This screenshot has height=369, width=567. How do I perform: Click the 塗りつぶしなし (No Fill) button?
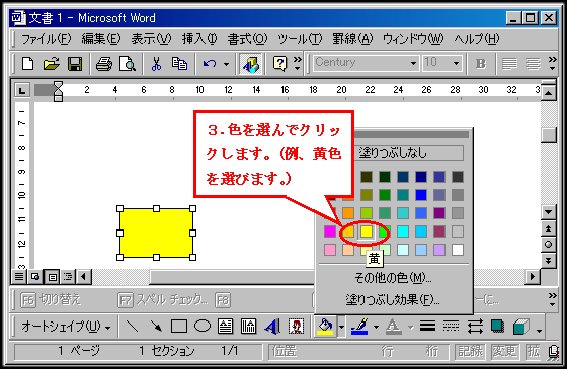[410, 153]
